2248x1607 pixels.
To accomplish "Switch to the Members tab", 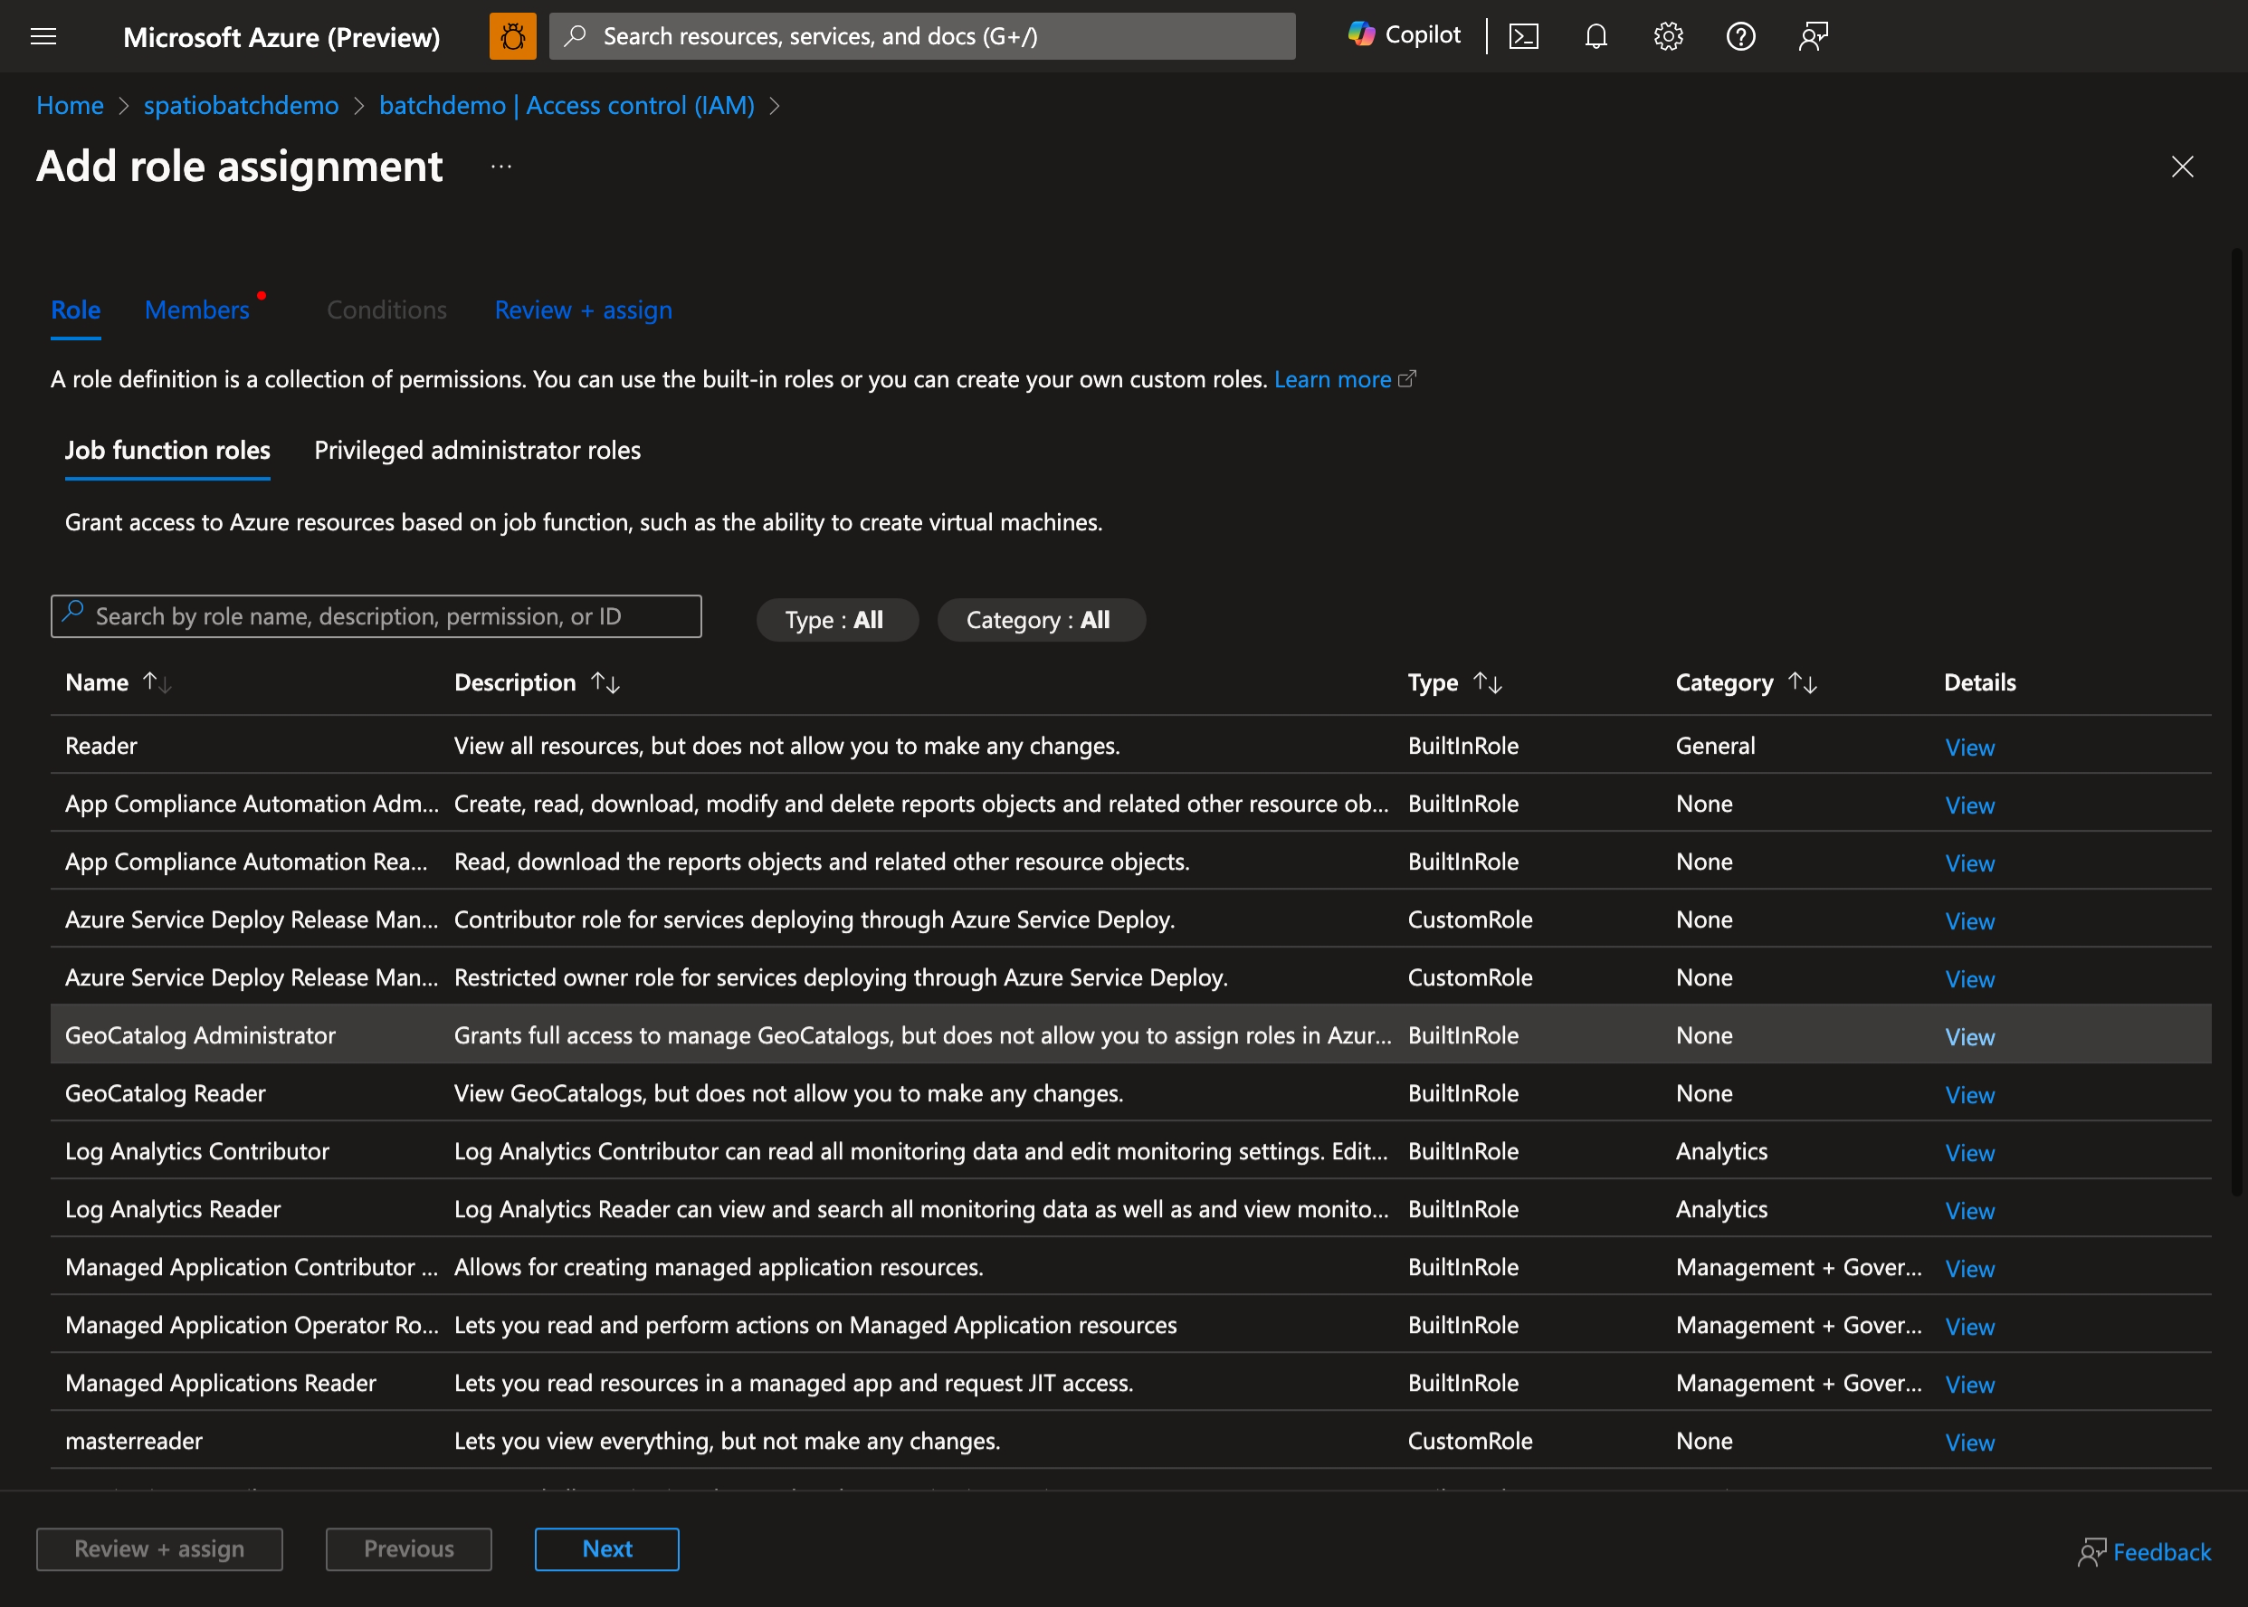I will (x=197, y=310).
